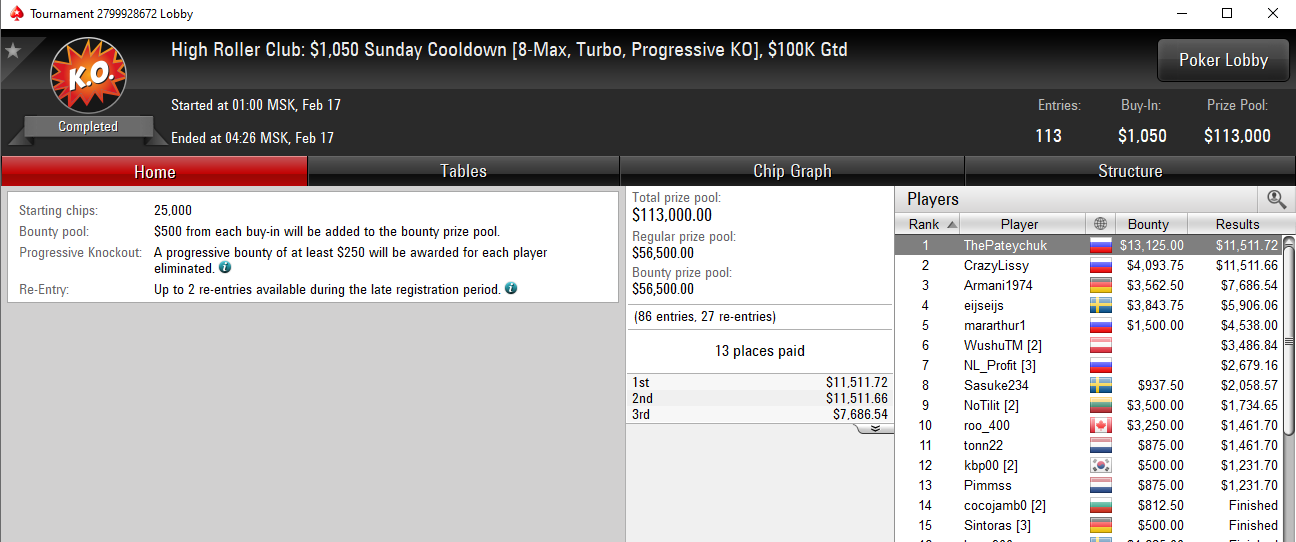Click the favorite star icon in top-left corner

(x=13, y=51)
